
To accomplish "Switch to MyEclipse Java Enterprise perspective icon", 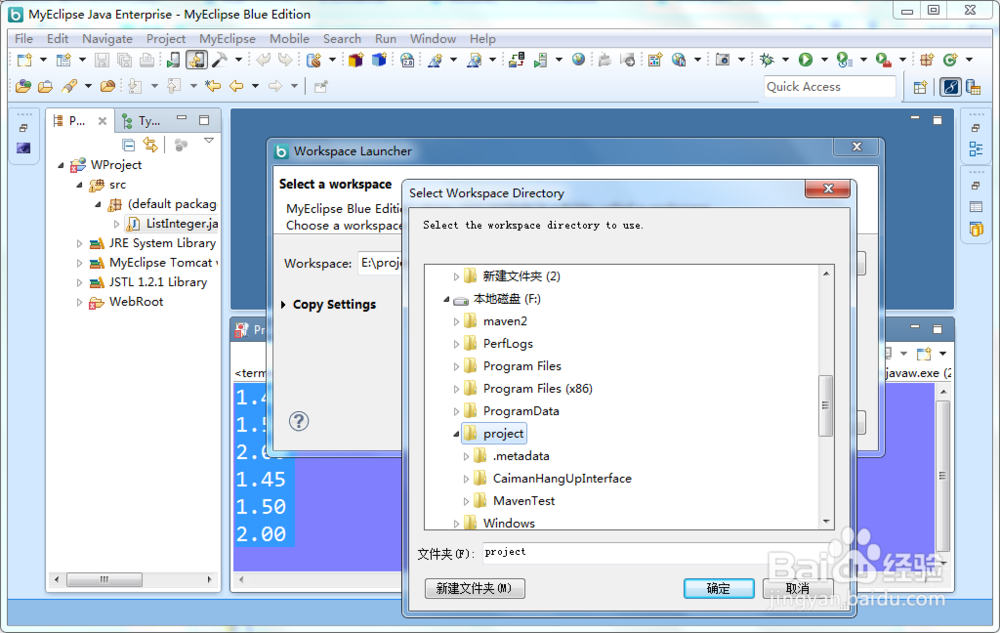I will (950, 87).
